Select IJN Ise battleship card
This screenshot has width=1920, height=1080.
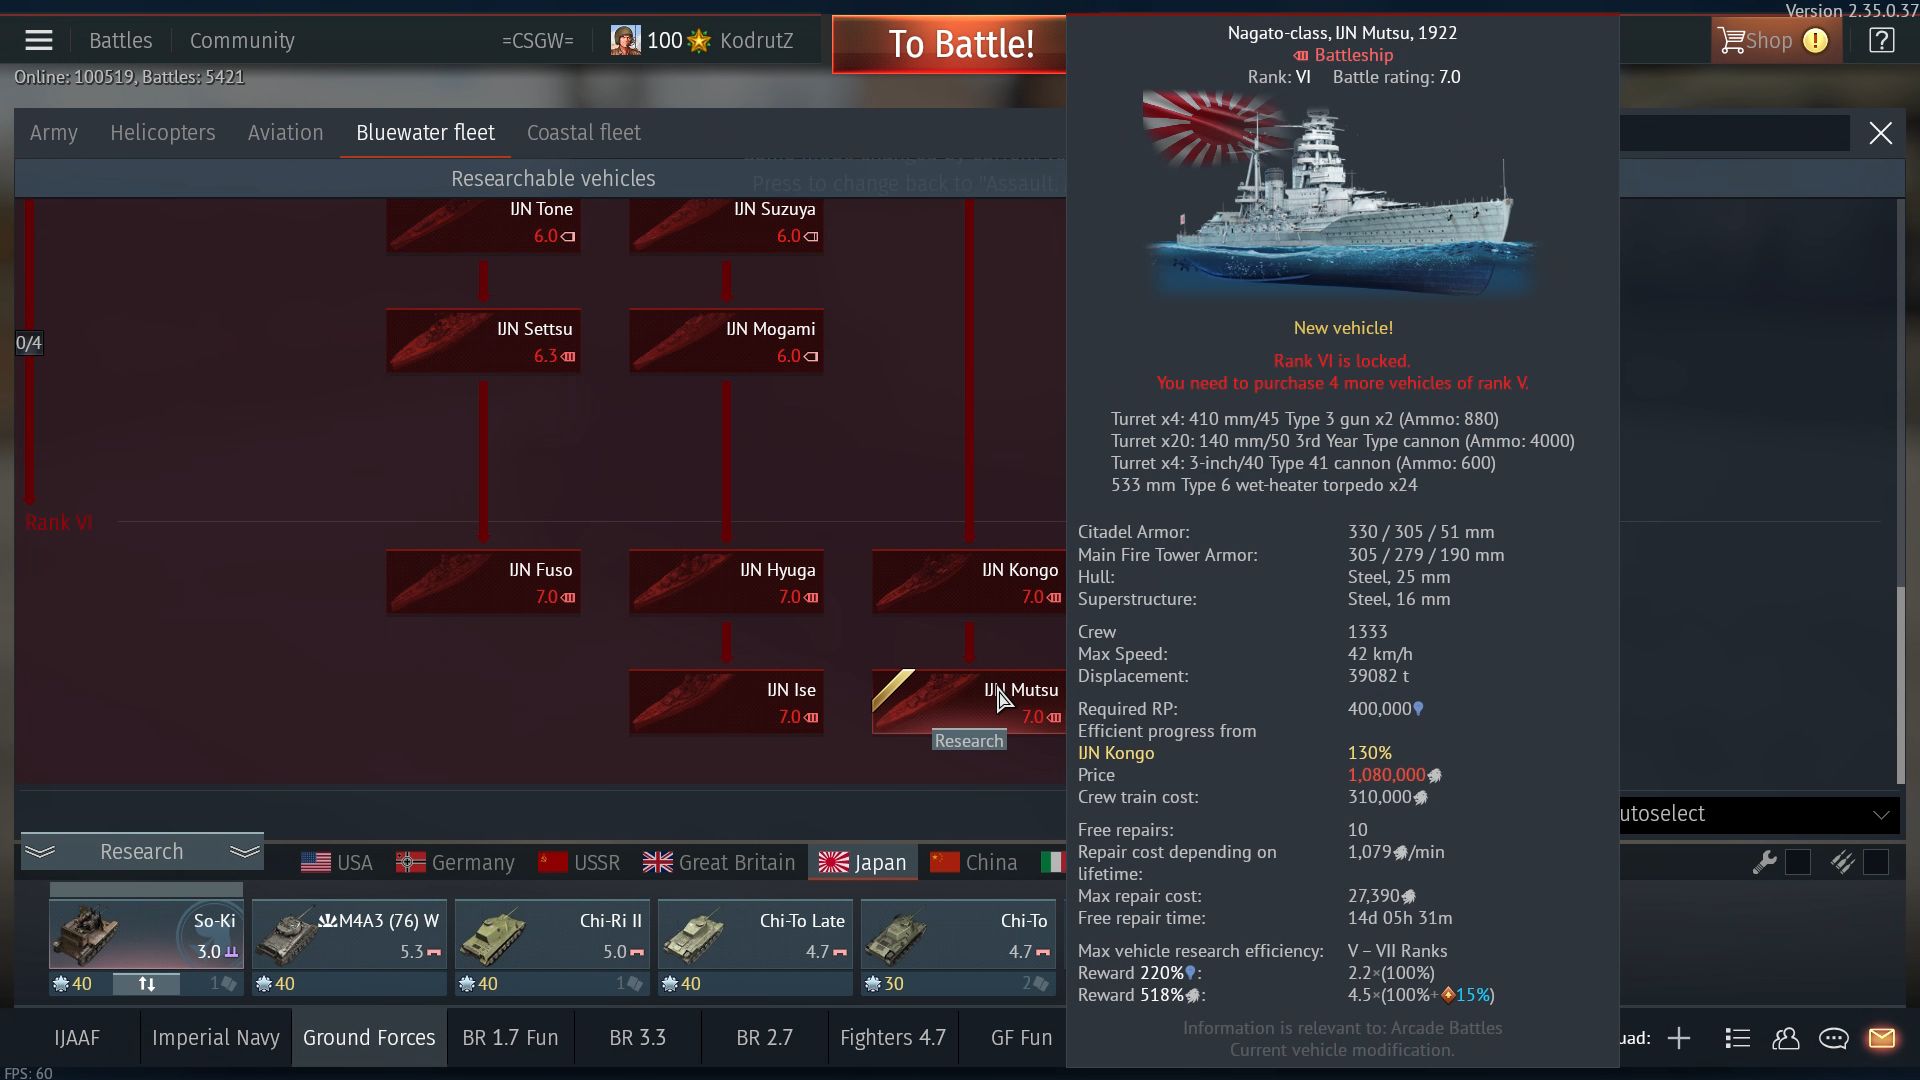(726, 702)
